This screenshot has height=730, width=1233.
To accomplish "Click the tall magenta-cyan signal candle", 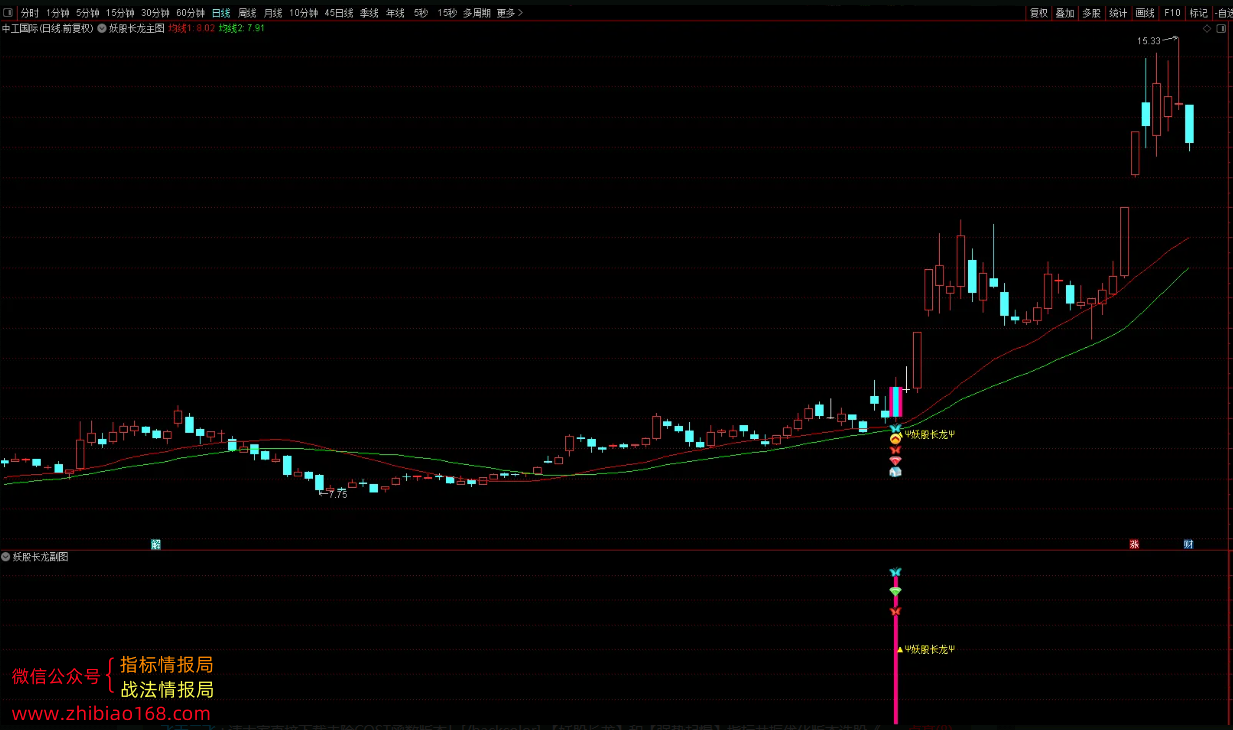I will click(896, 402).
